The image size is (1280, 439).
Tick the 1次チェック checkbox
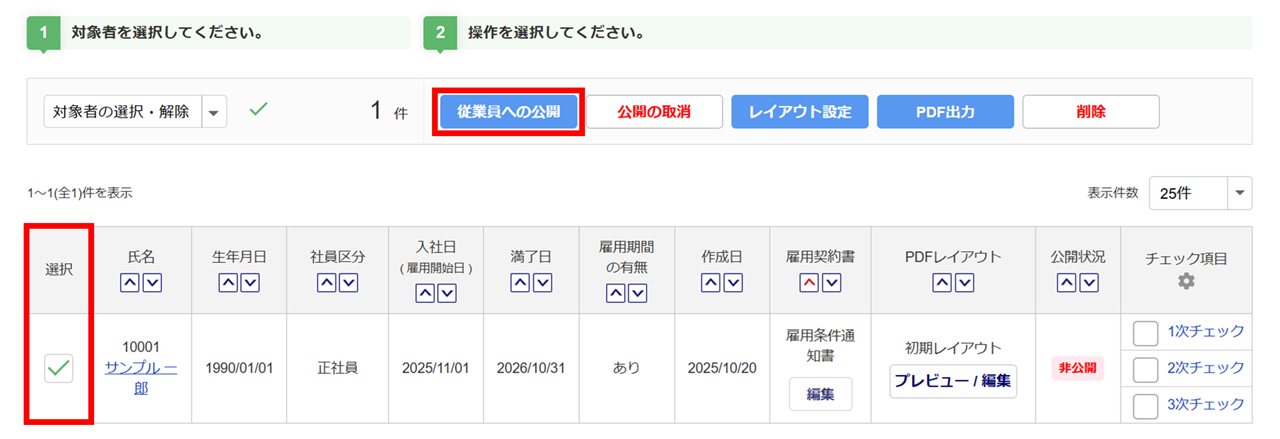[x=1146, y=332]
